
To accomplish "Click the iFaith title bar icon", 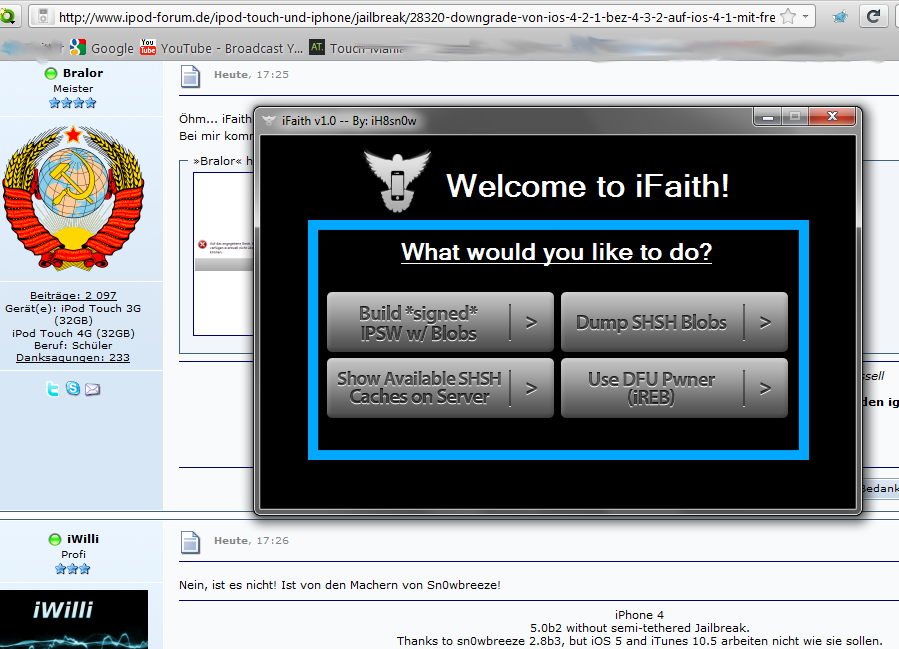I will pyautogui.click(x=268, y=120).
